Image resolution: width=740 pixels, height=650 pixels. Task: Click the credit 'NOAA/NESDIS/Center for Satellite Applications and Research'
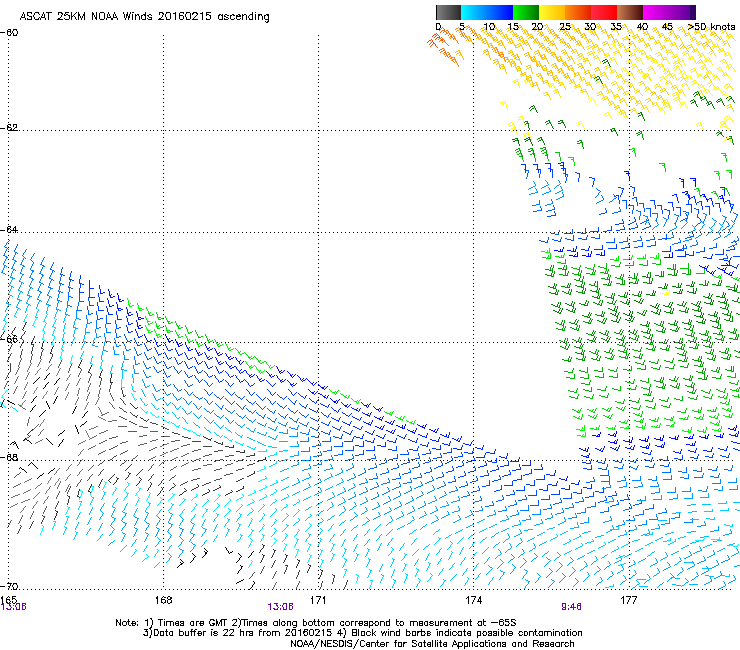pyautogui.click(x=432, y=644)
